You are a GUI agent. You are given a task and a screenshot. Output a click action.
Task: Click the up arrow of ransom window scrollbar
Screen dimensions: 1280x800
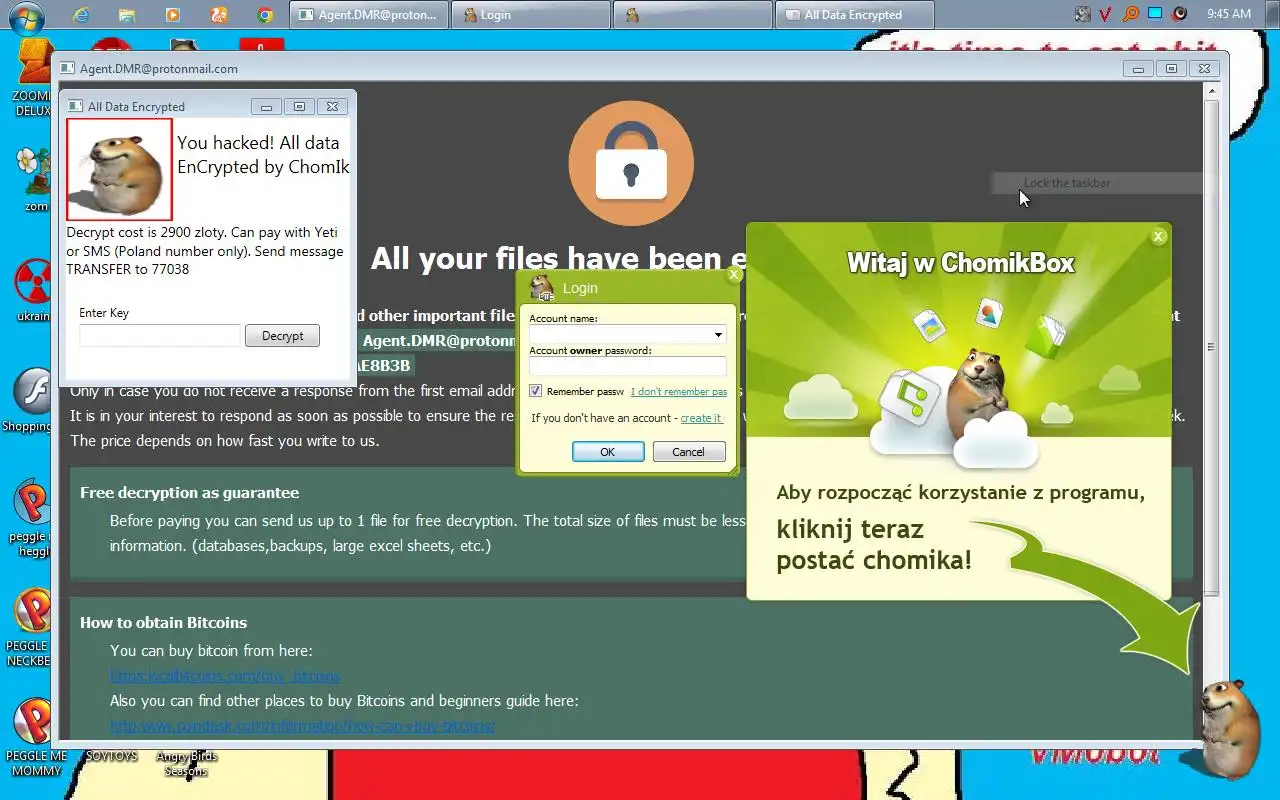[1212, 91]
